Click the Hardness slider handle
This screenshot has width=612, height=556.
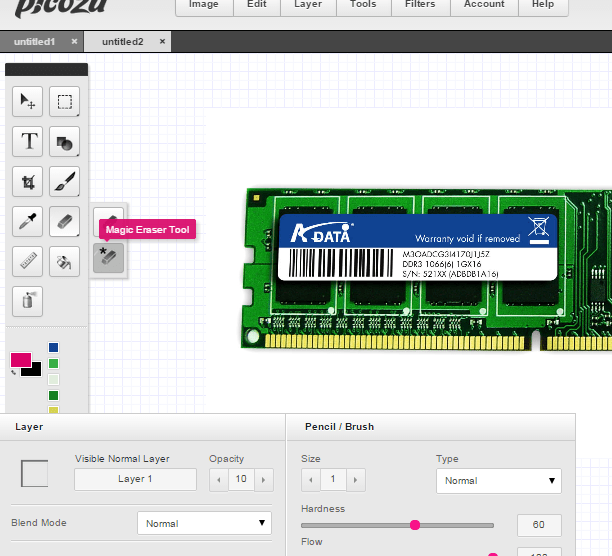click(x=415, y=525)
